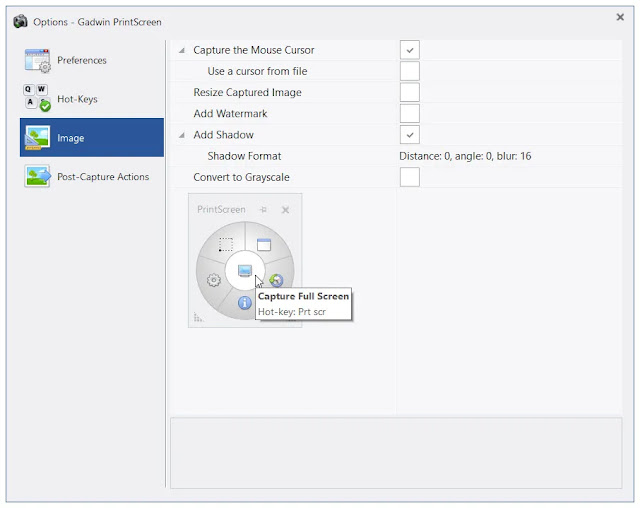The image size is (640, 508).
Task: Click the Add Watermark label
Action: [x=230, y=113]
